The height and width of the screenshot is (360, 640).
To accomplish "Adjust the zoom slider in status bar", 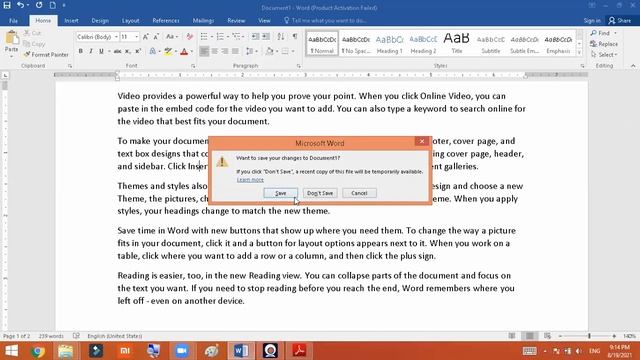I will pos(589,336).
